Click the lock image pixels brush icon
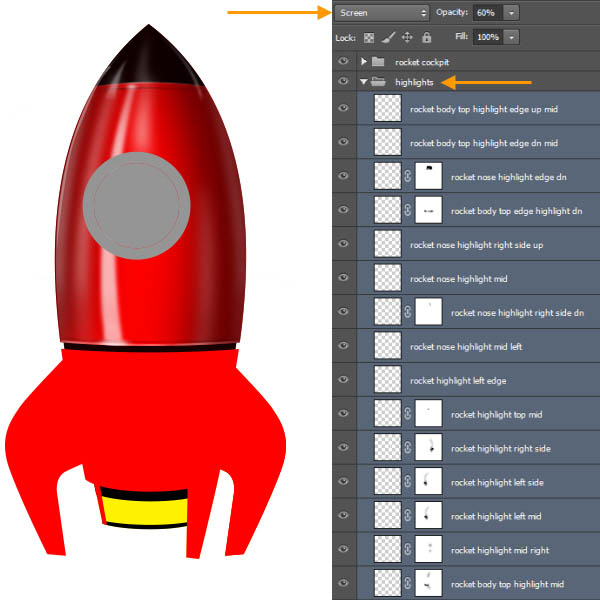Image resolution: width=600 pixels, height=600 pixels. pos(388,37)
